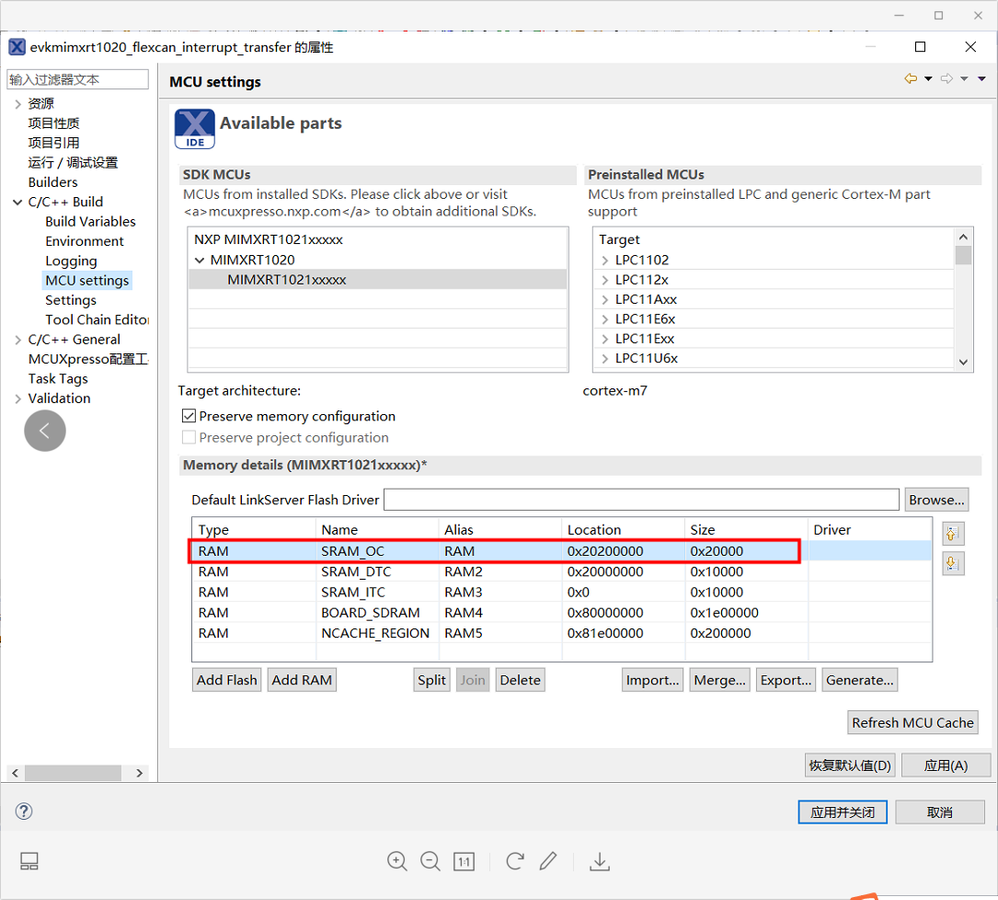Click the filter text input field

[x=77, y=80]
